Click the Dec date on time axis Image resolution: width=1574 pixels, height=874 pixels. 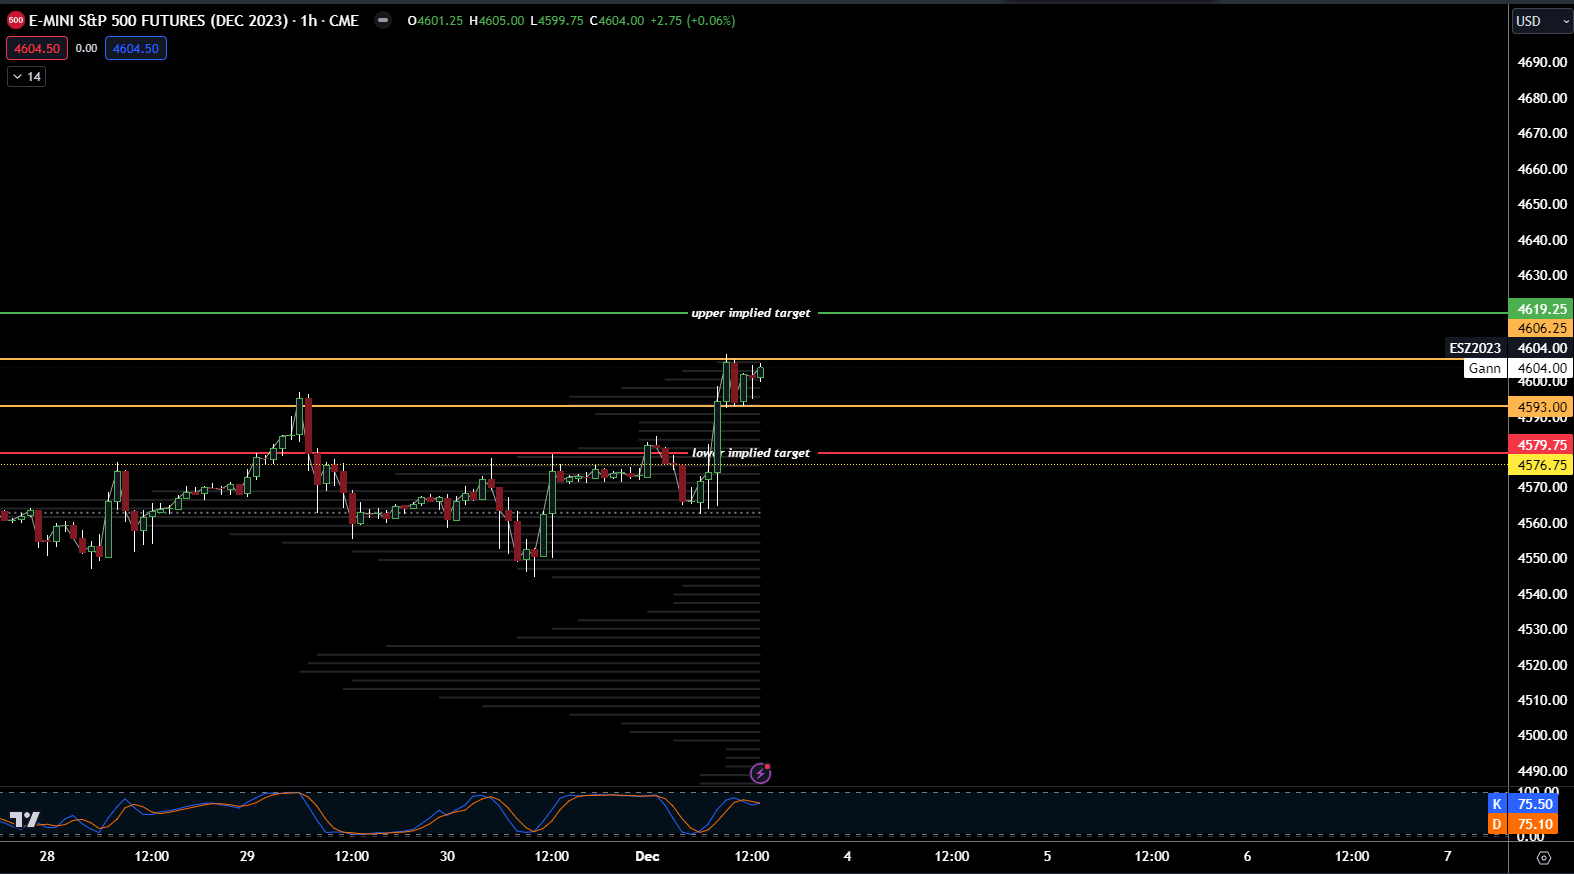click(647, 856)
